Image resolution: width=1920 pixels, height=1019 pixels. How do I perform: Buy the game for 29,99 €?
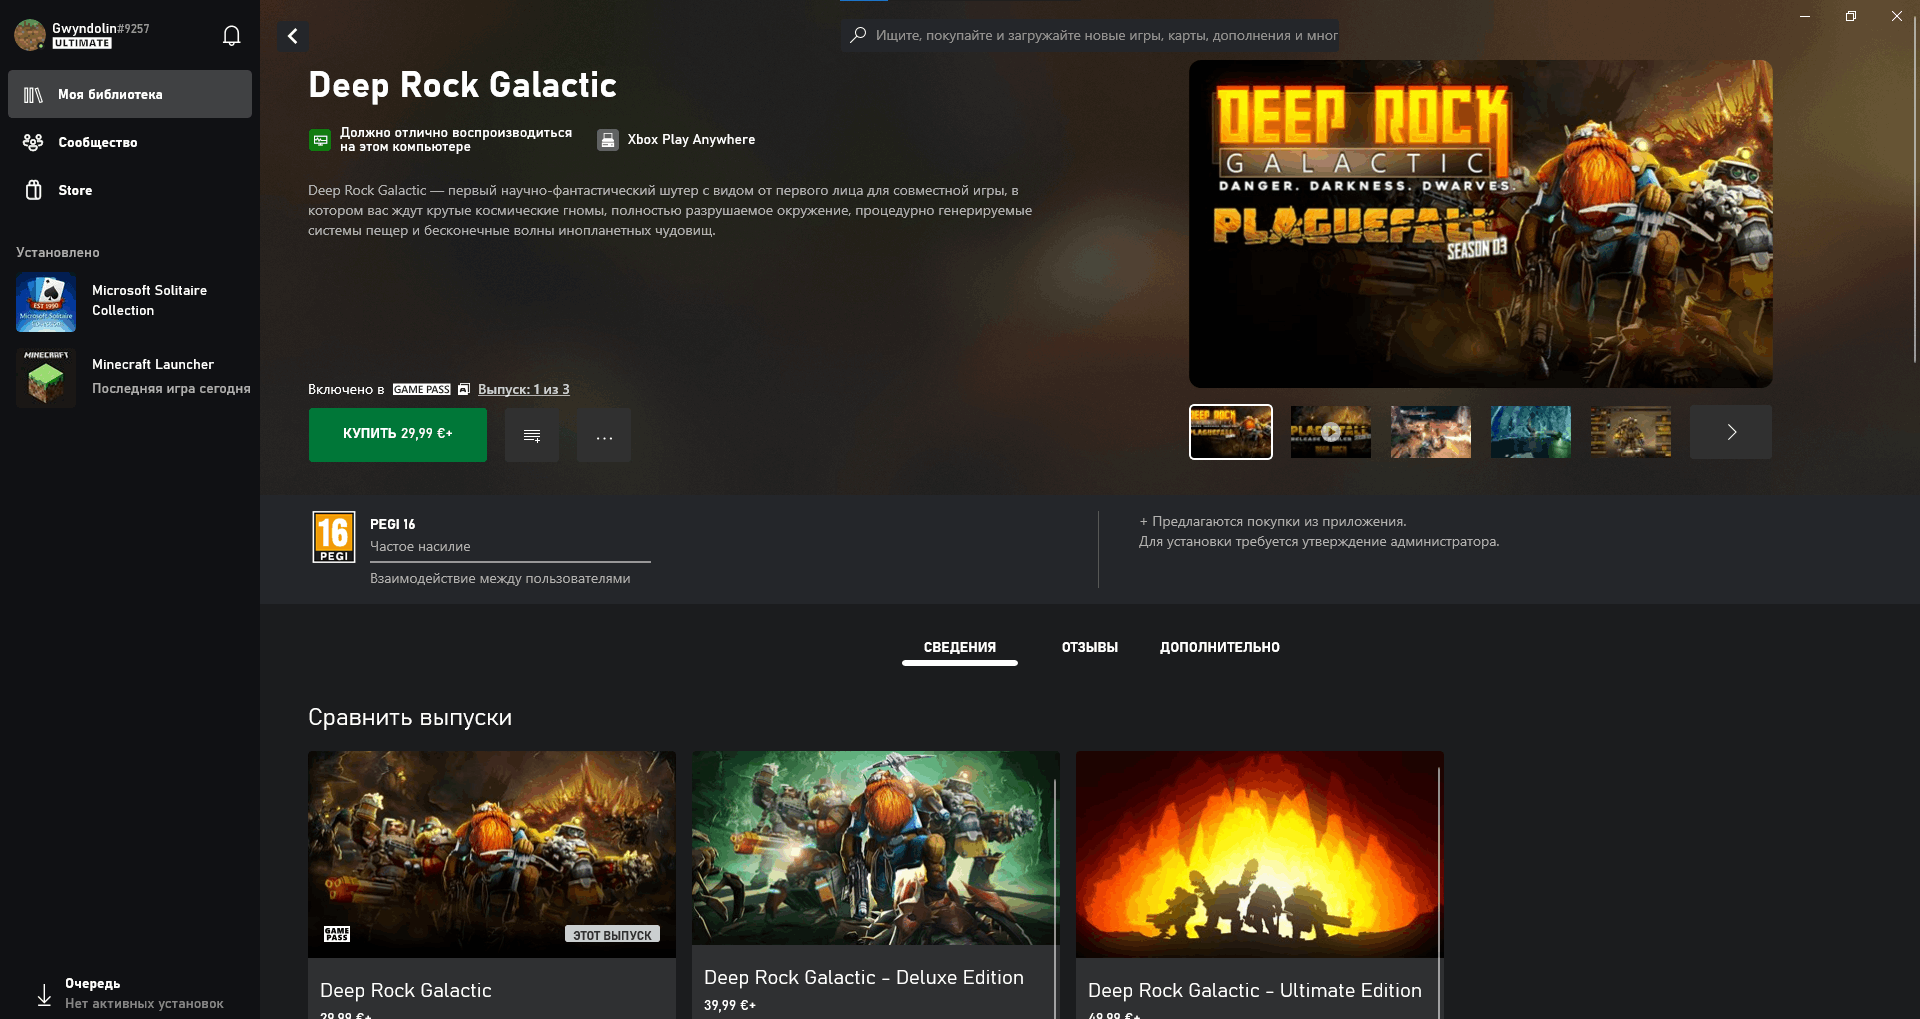(398, 434)
